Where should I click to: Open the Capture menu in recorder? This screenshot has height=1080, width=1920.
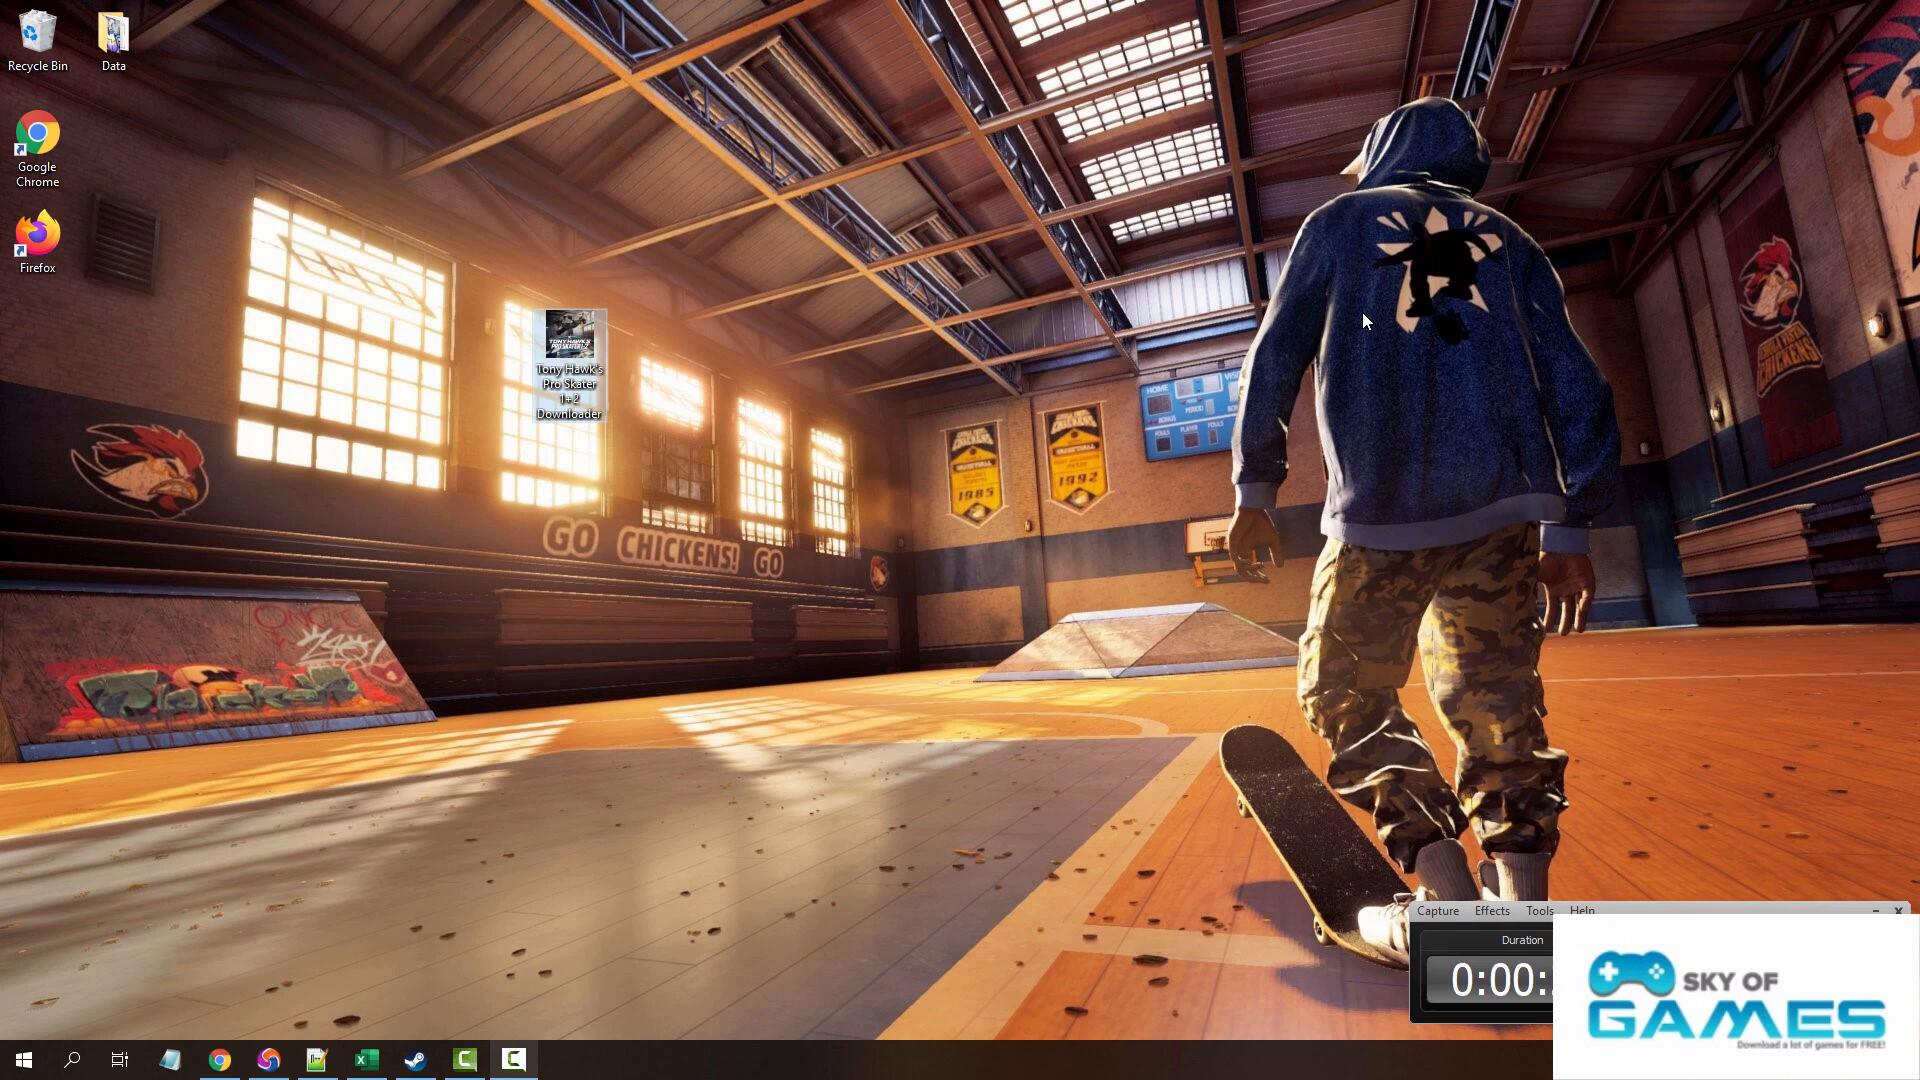coord(1437,911)
